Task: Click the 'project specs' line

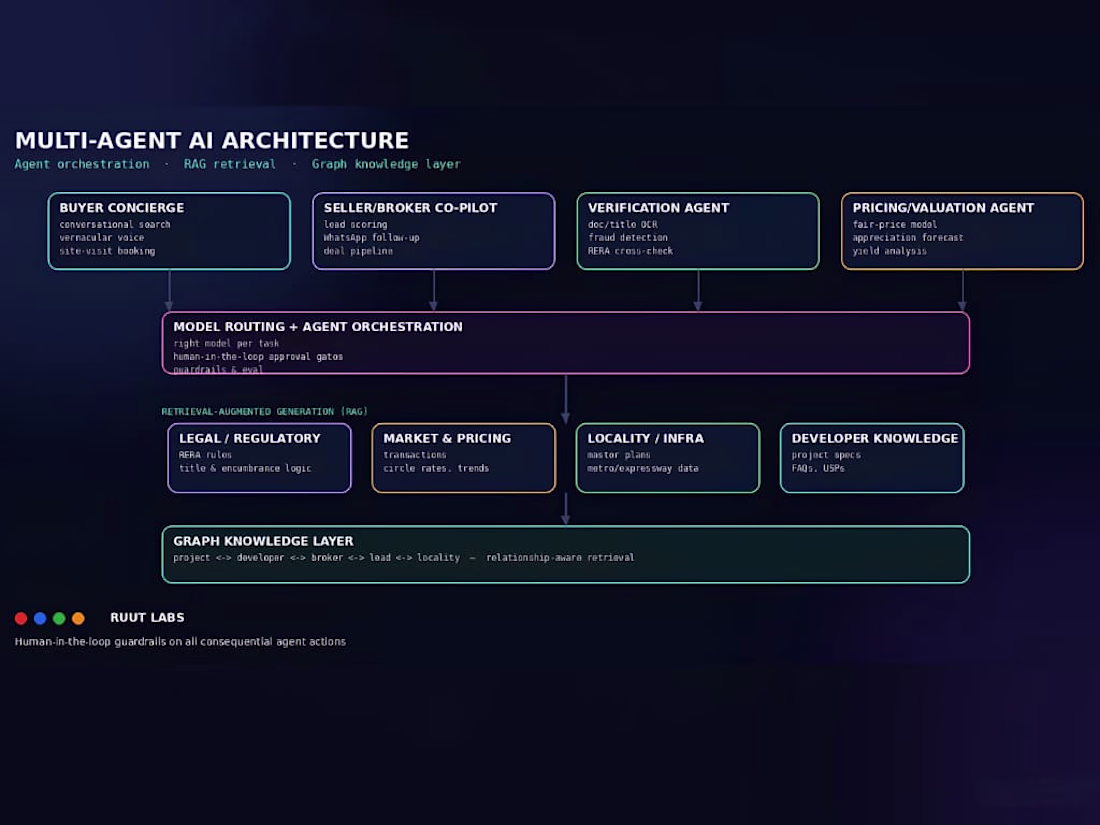Action: pos(826,455)
